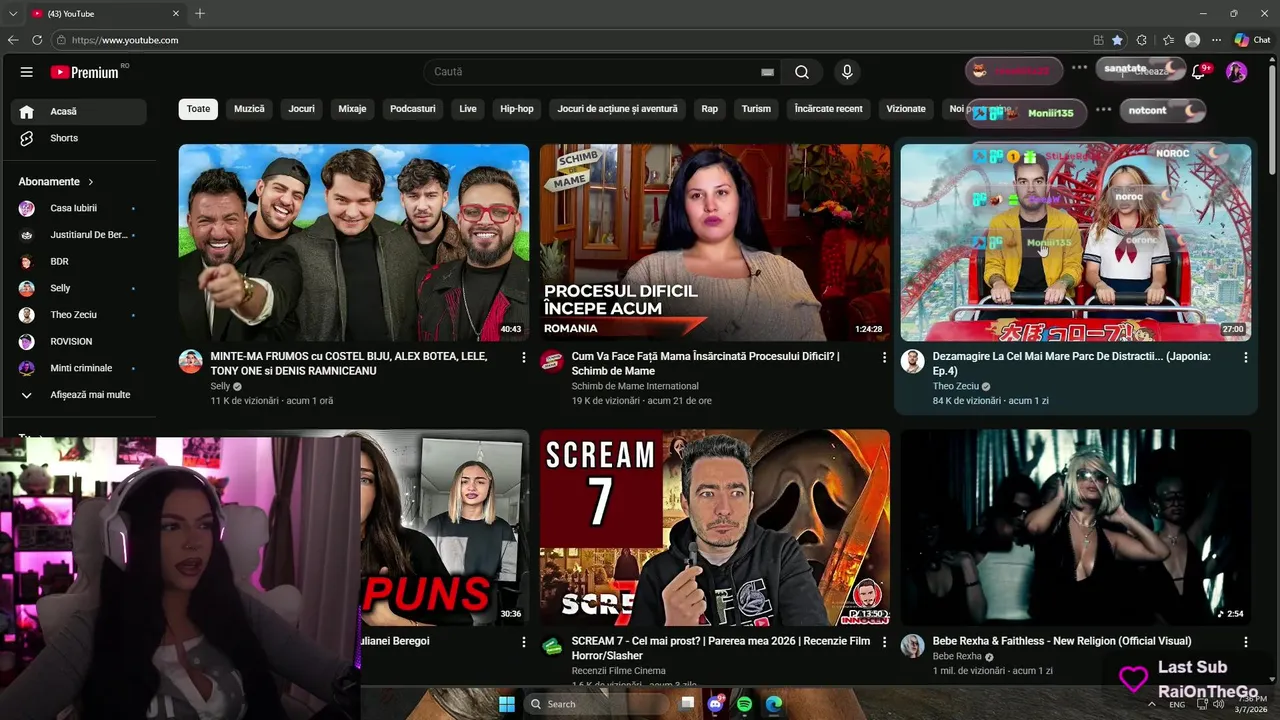Click the taskbar Search box
Viewport: 1280px width, 720px height.
[597, 704]
